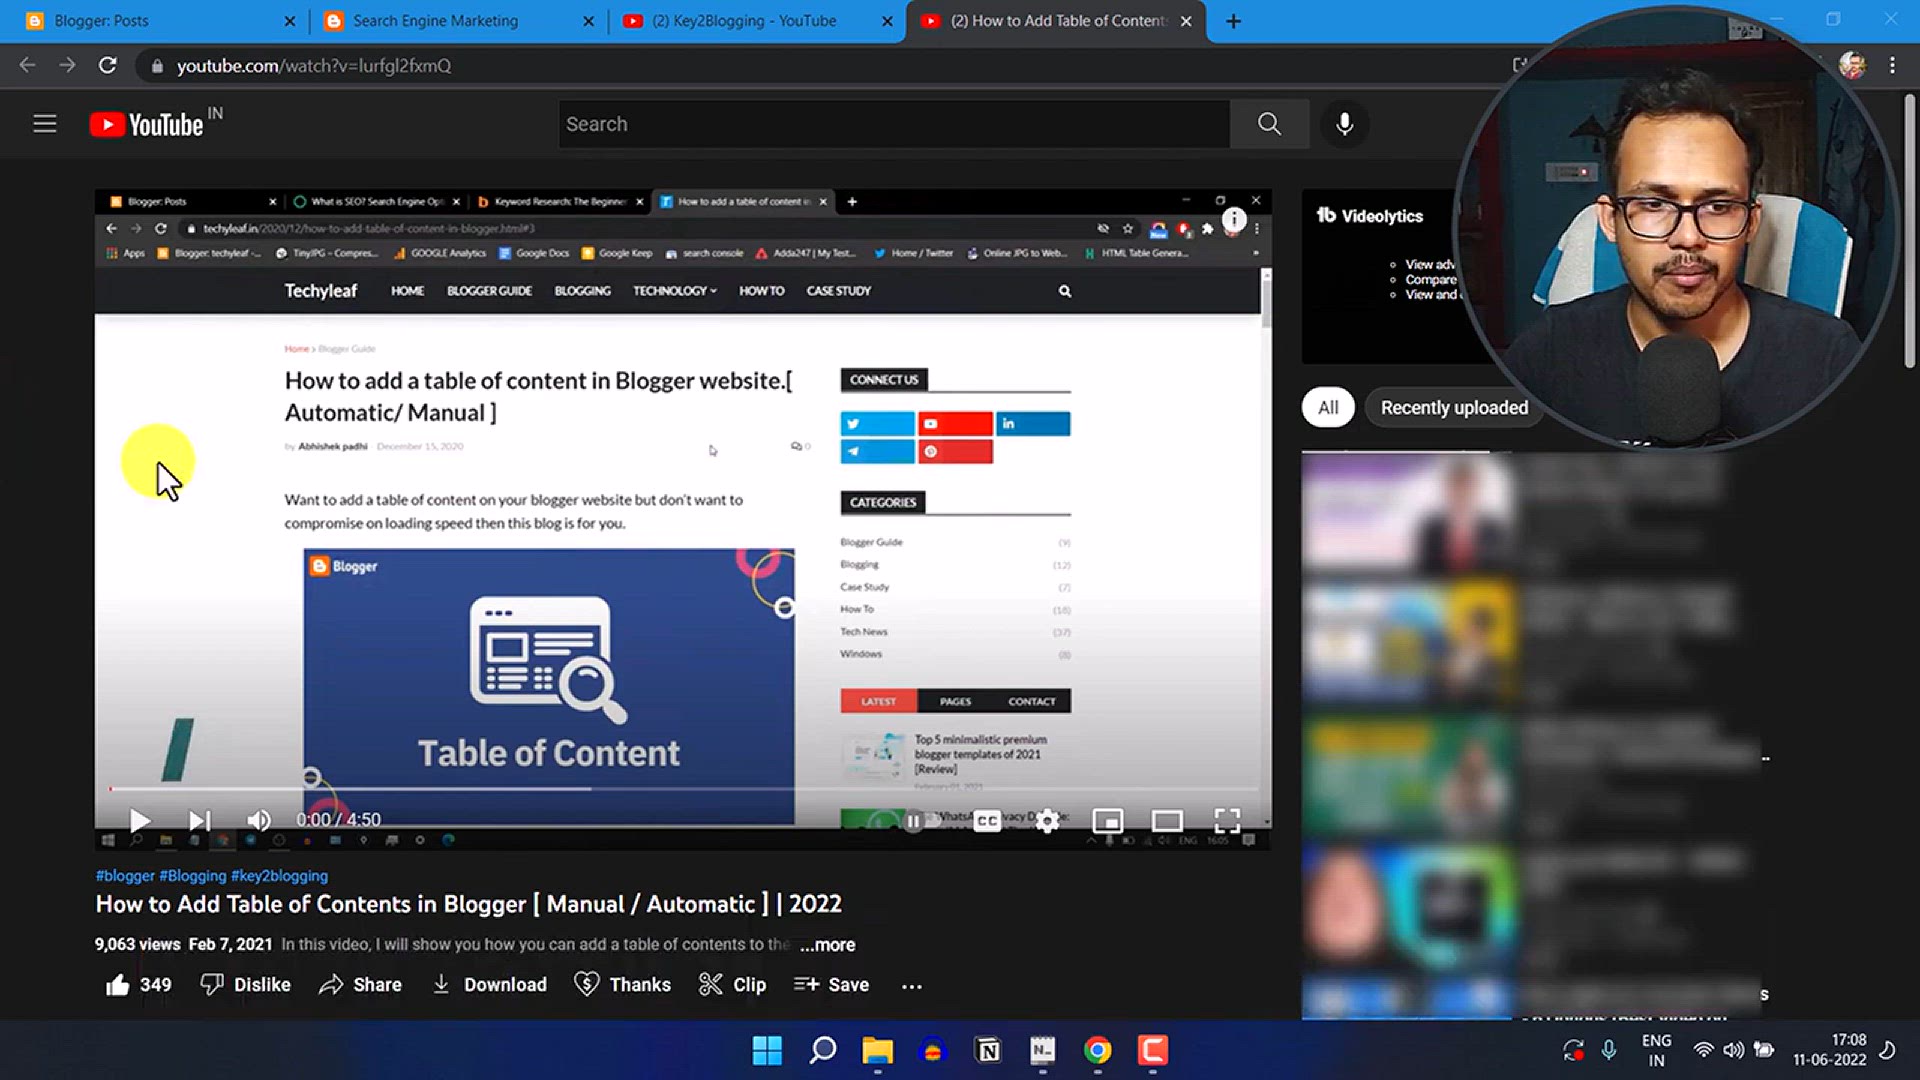The height and width of the screenshot is (1080, 1920).
Task: Open the YouTube guide hamburger menu
Action: (44, 124)
